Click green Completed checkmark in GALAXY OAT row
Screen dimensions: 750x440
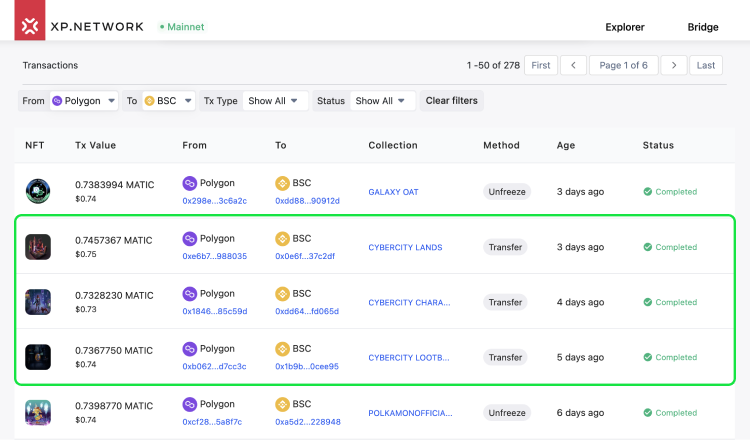[648, 192]
